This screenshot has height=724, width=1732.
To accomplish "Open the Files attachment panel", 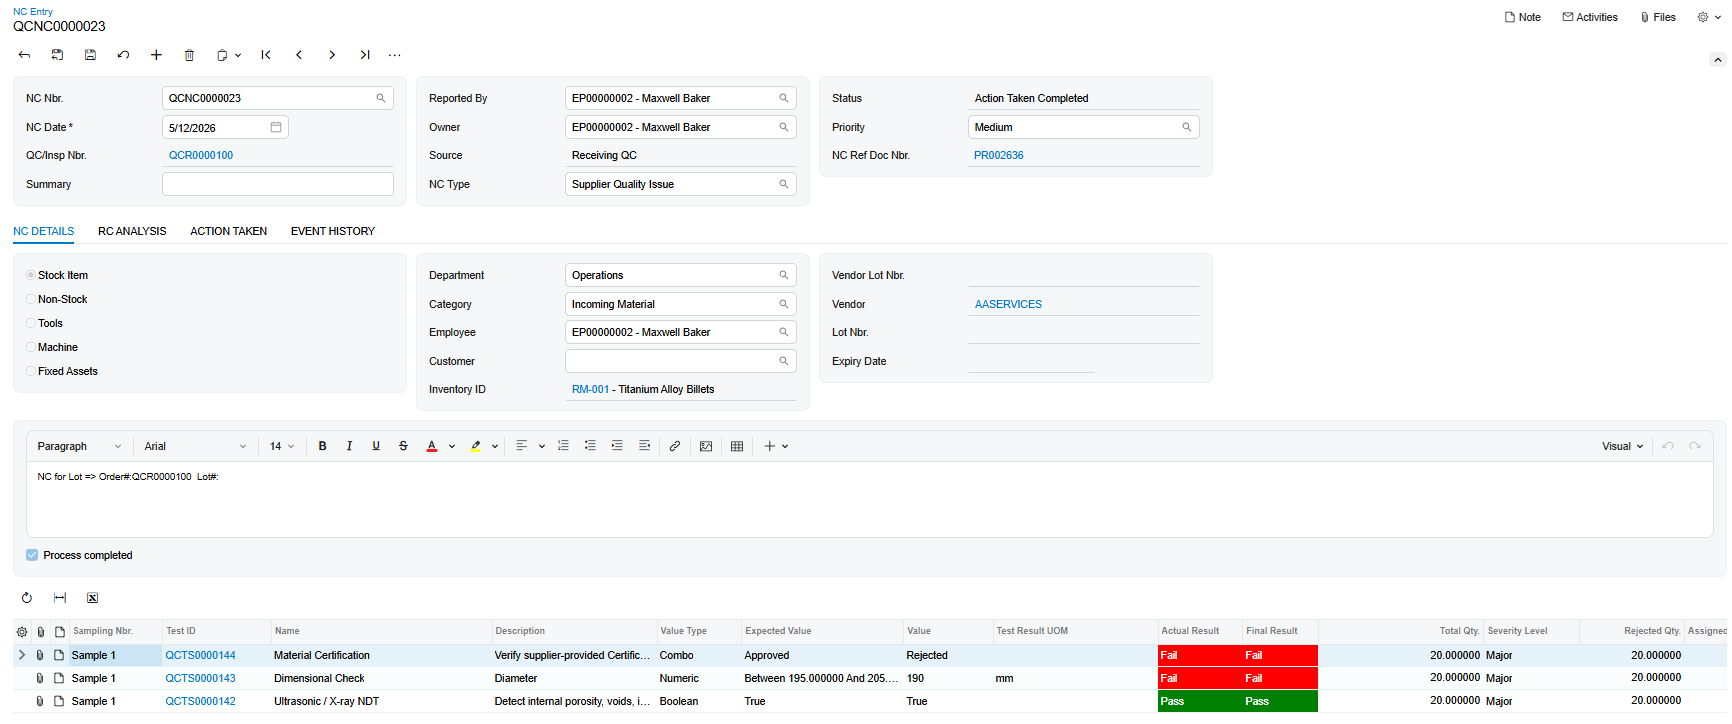I will point(1658,17).
